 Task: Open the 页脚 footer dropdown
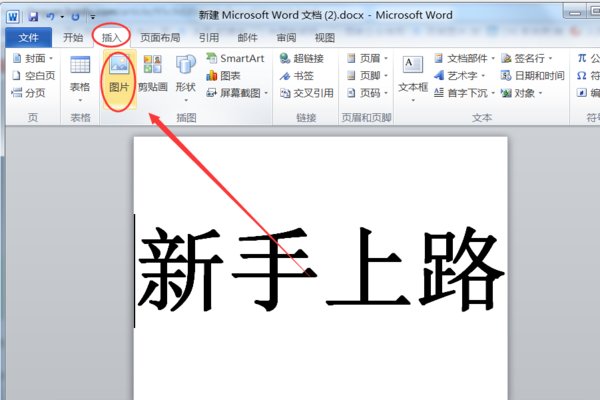click(367, 76)
